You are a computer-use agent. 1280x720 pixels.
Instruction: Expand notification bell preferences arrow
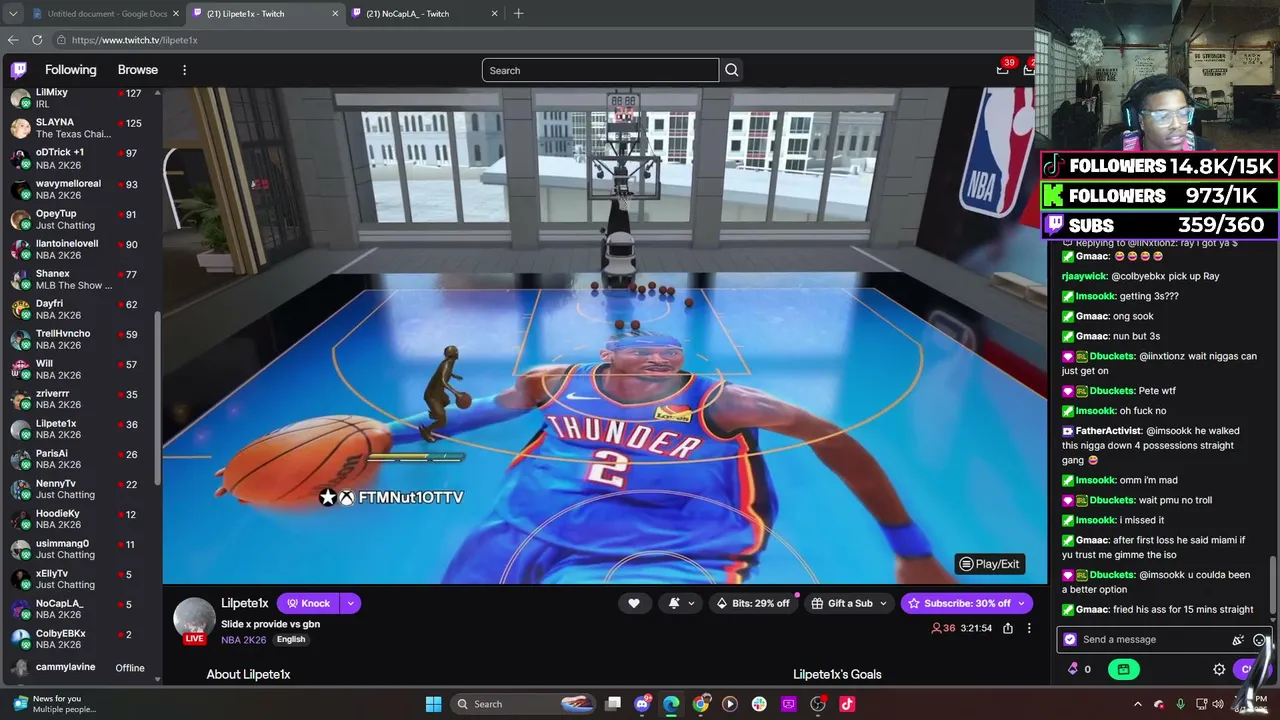click(x=690, y=603)
